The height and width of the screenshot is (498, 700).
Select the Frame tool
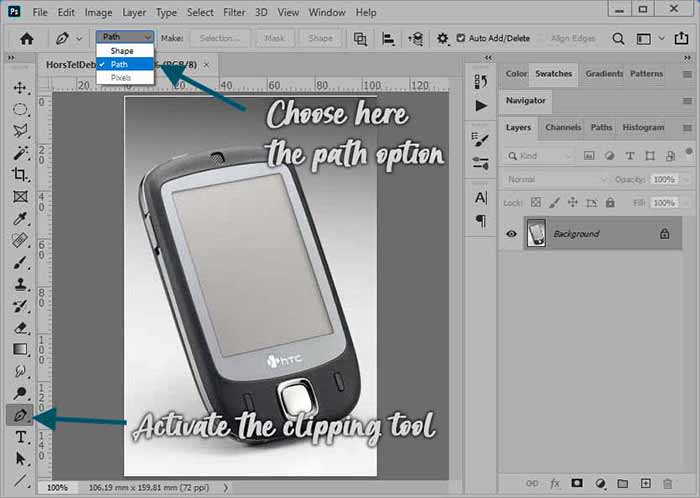[20, 196]
